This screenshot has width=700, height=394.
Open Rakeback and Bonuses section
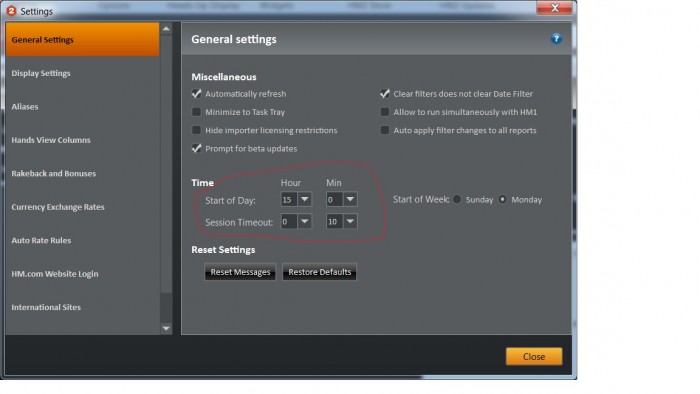(x=83, y=174)
